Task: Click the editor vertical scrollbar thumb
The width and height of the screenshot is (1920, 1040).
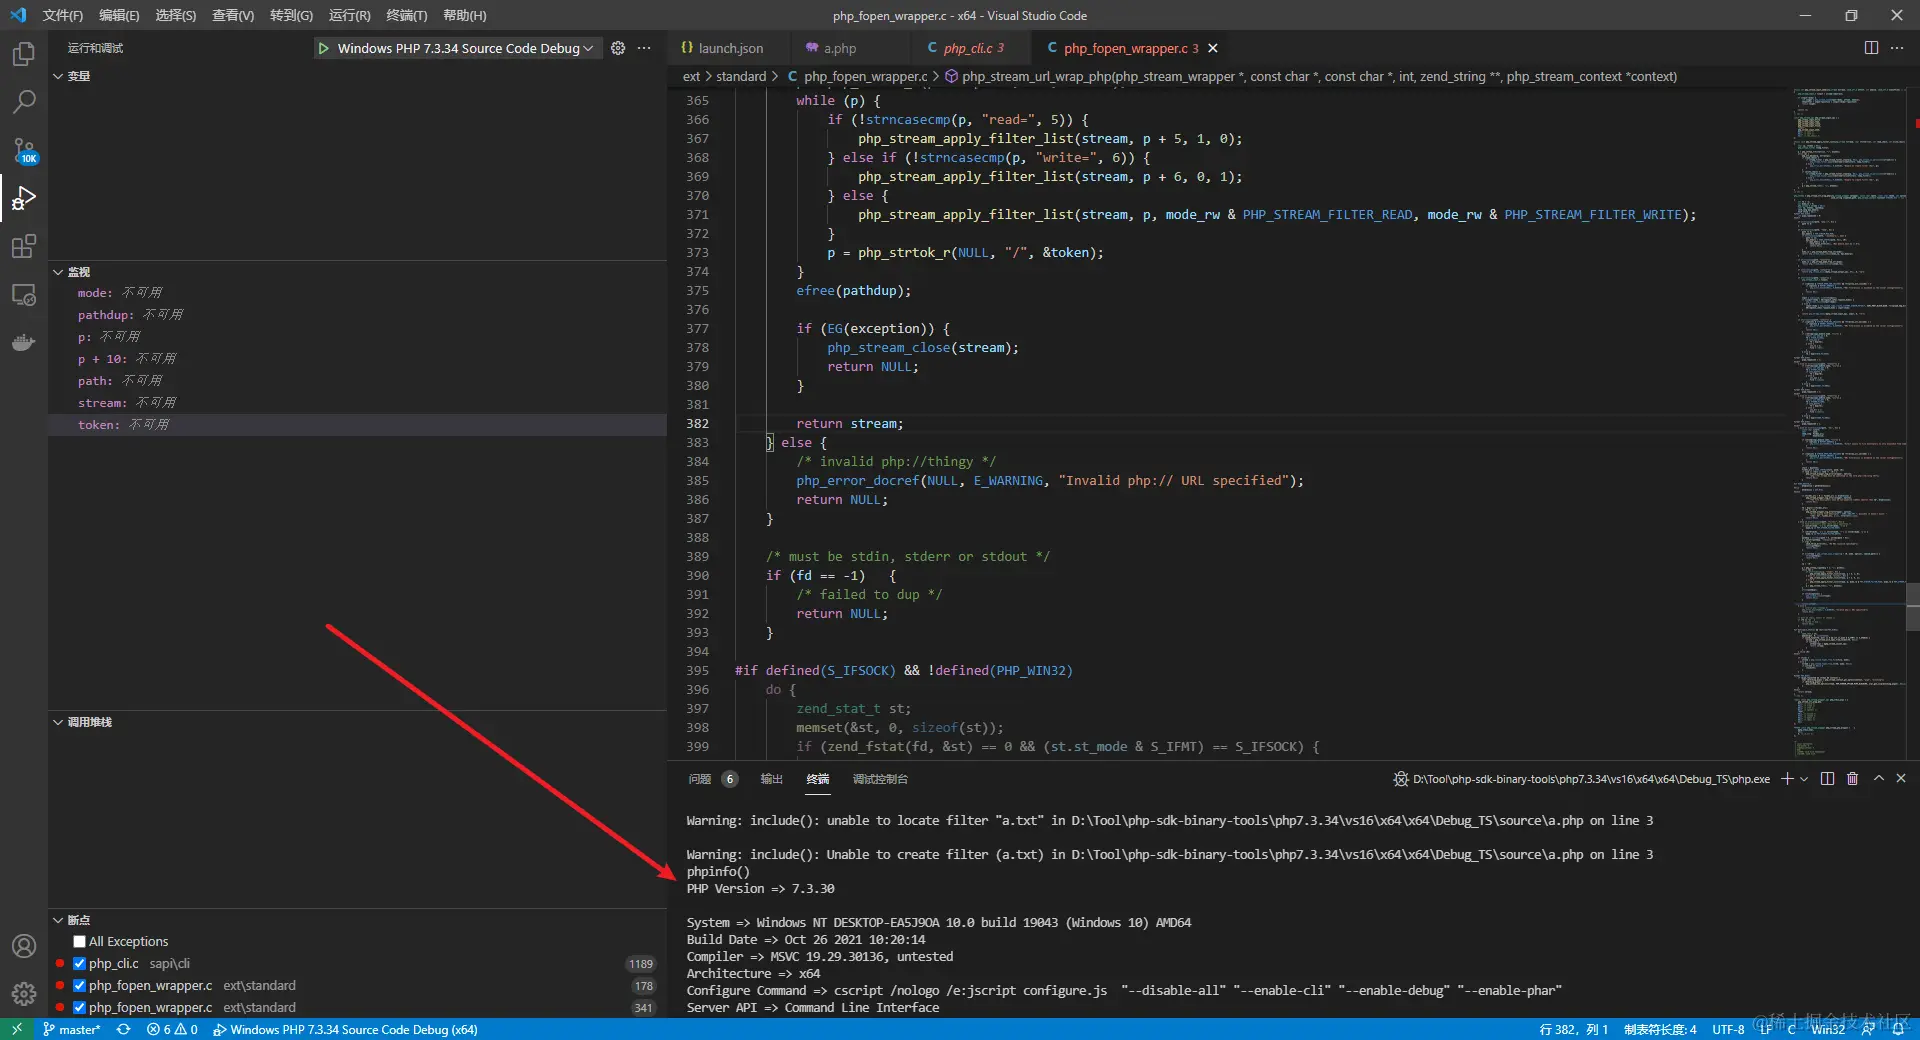Action: tap(1913, 607)
